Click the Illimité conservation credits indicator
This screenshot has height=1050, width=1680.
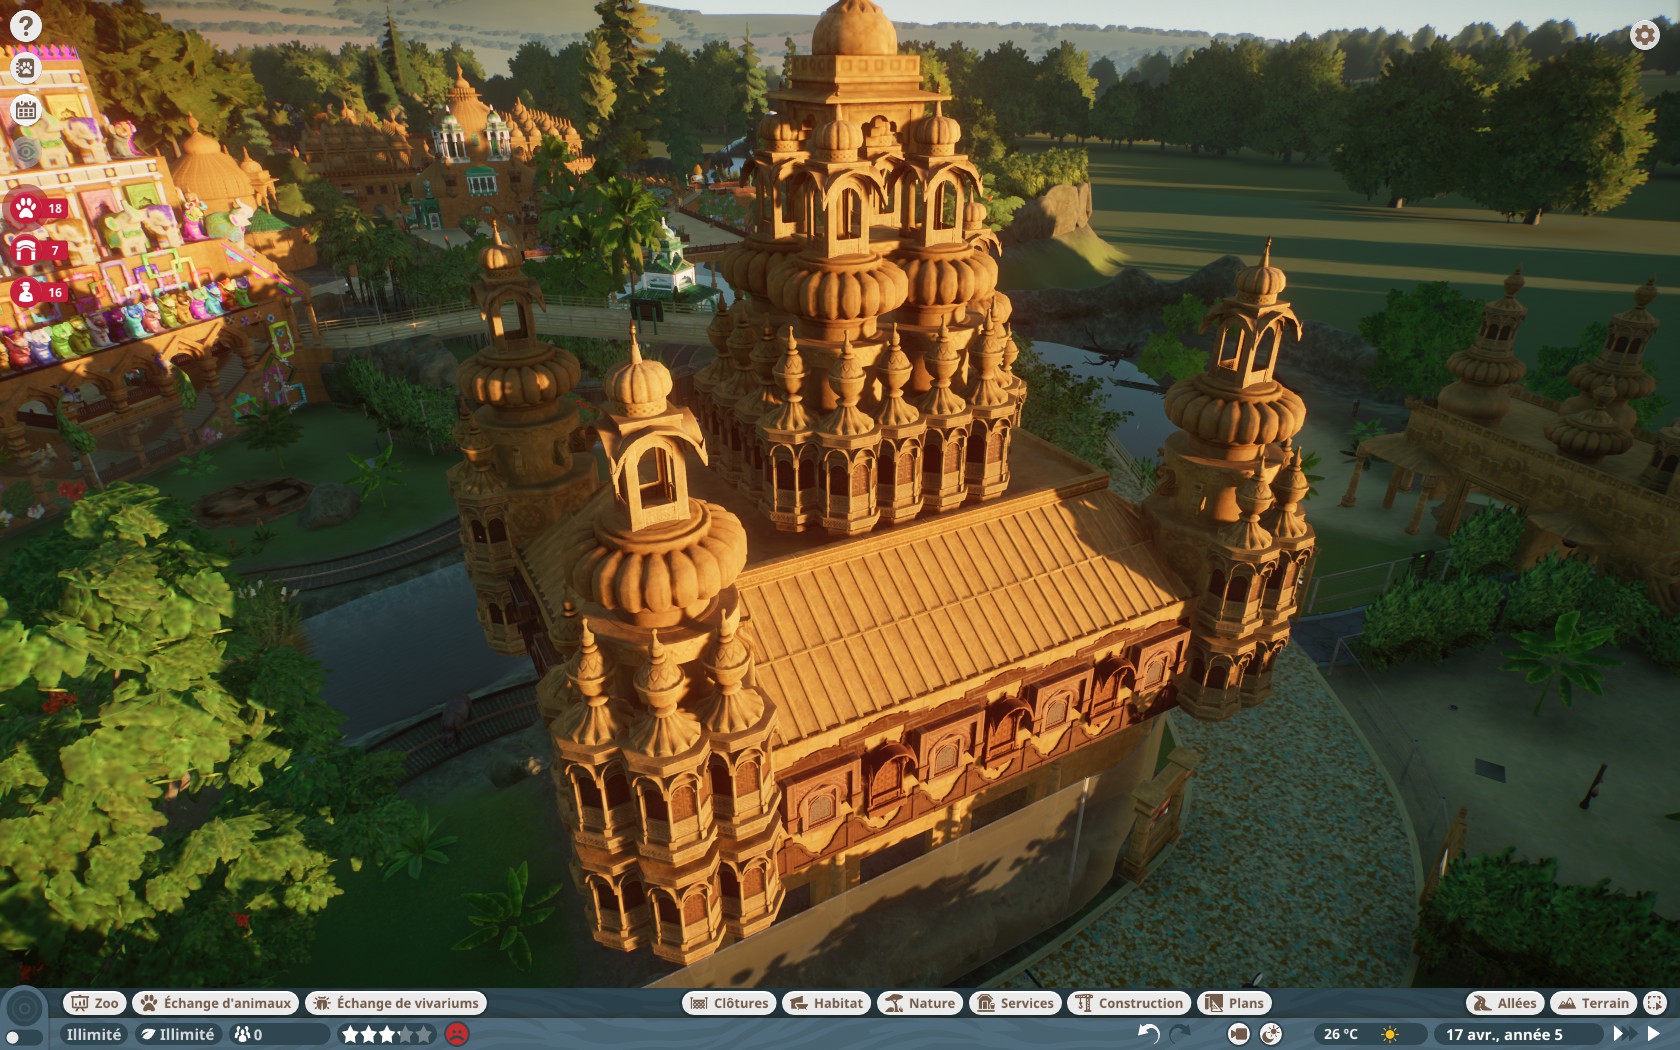pyautogui.click(x=178, y=1034)
